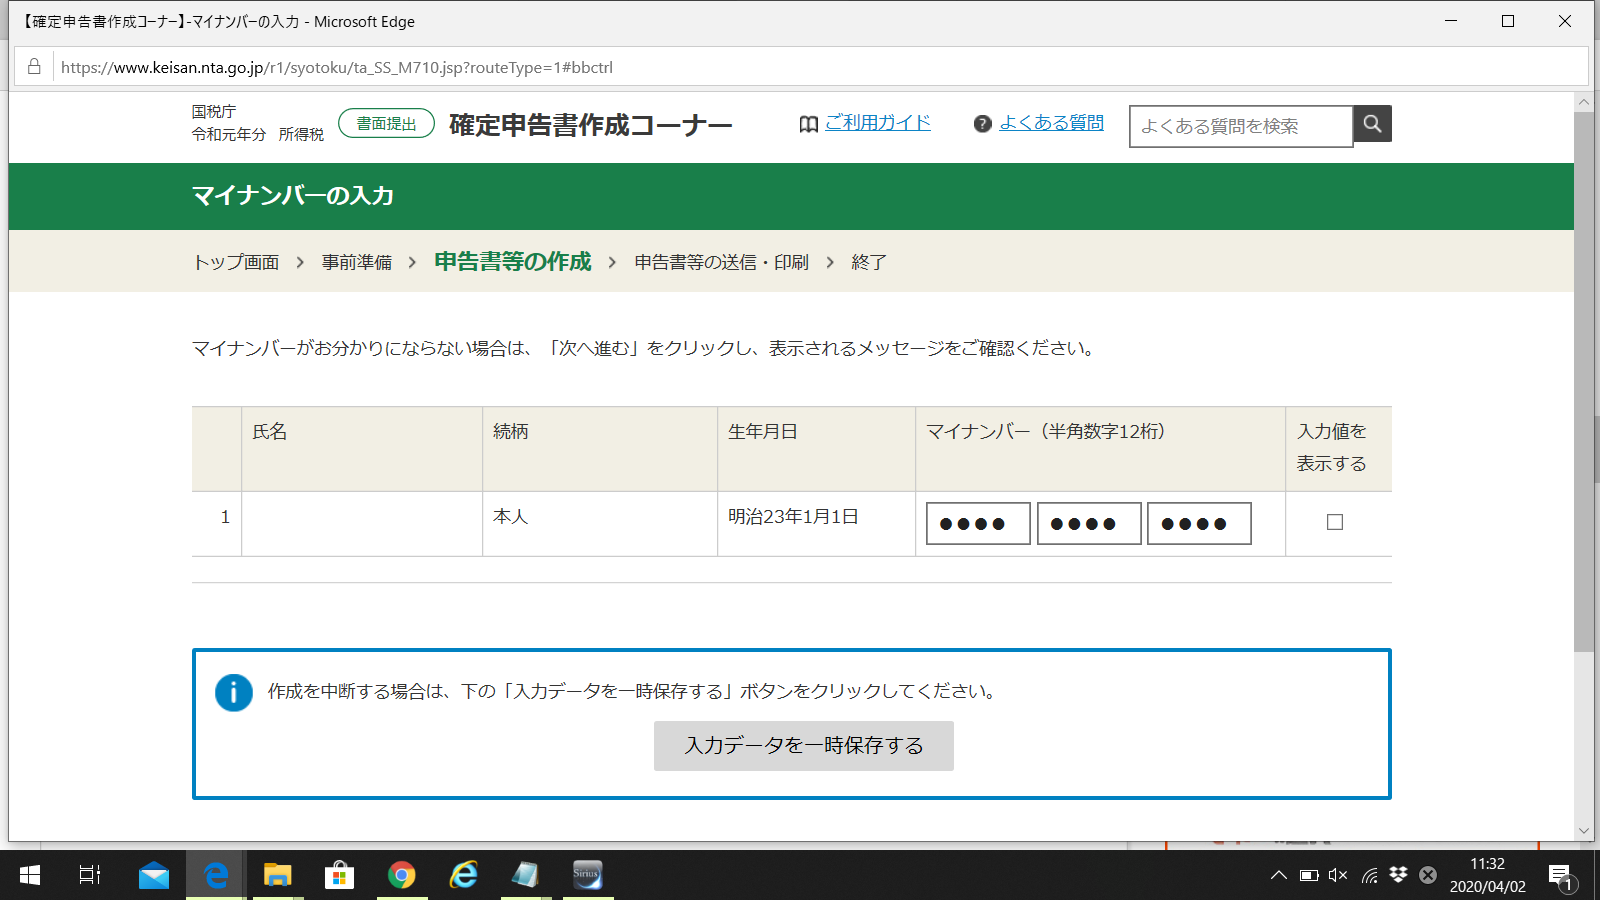Click the Dropbox icon in the system tray
This screenshot has height=900, width=1600.
click(x=1397, y=874)
